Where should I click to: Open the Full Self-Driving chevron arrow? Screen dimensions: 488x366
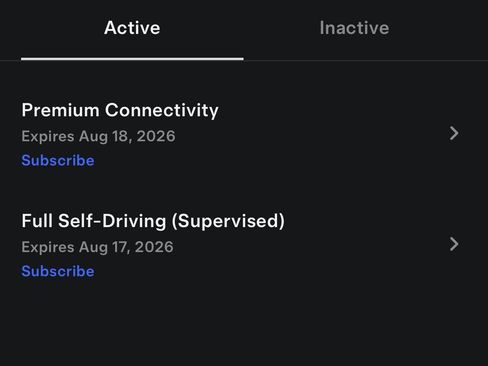[454, 244]
